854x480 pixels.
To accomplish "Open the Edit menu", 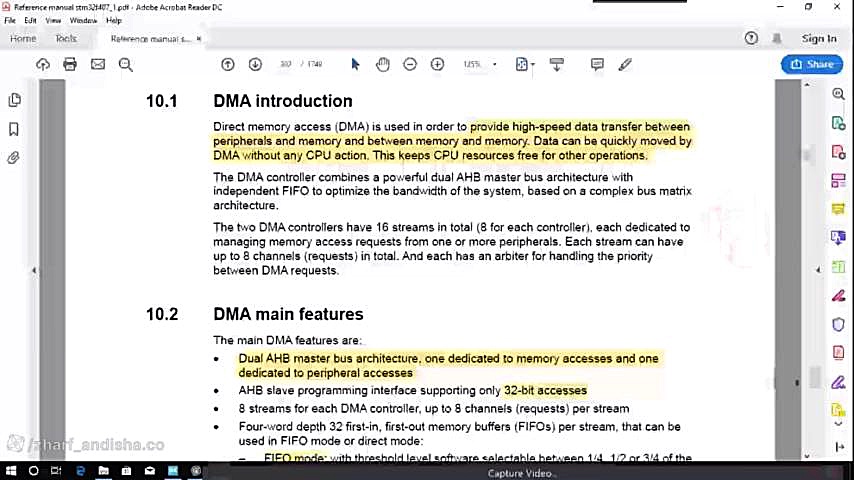I will pyautogui.click(x=30, y=21).
